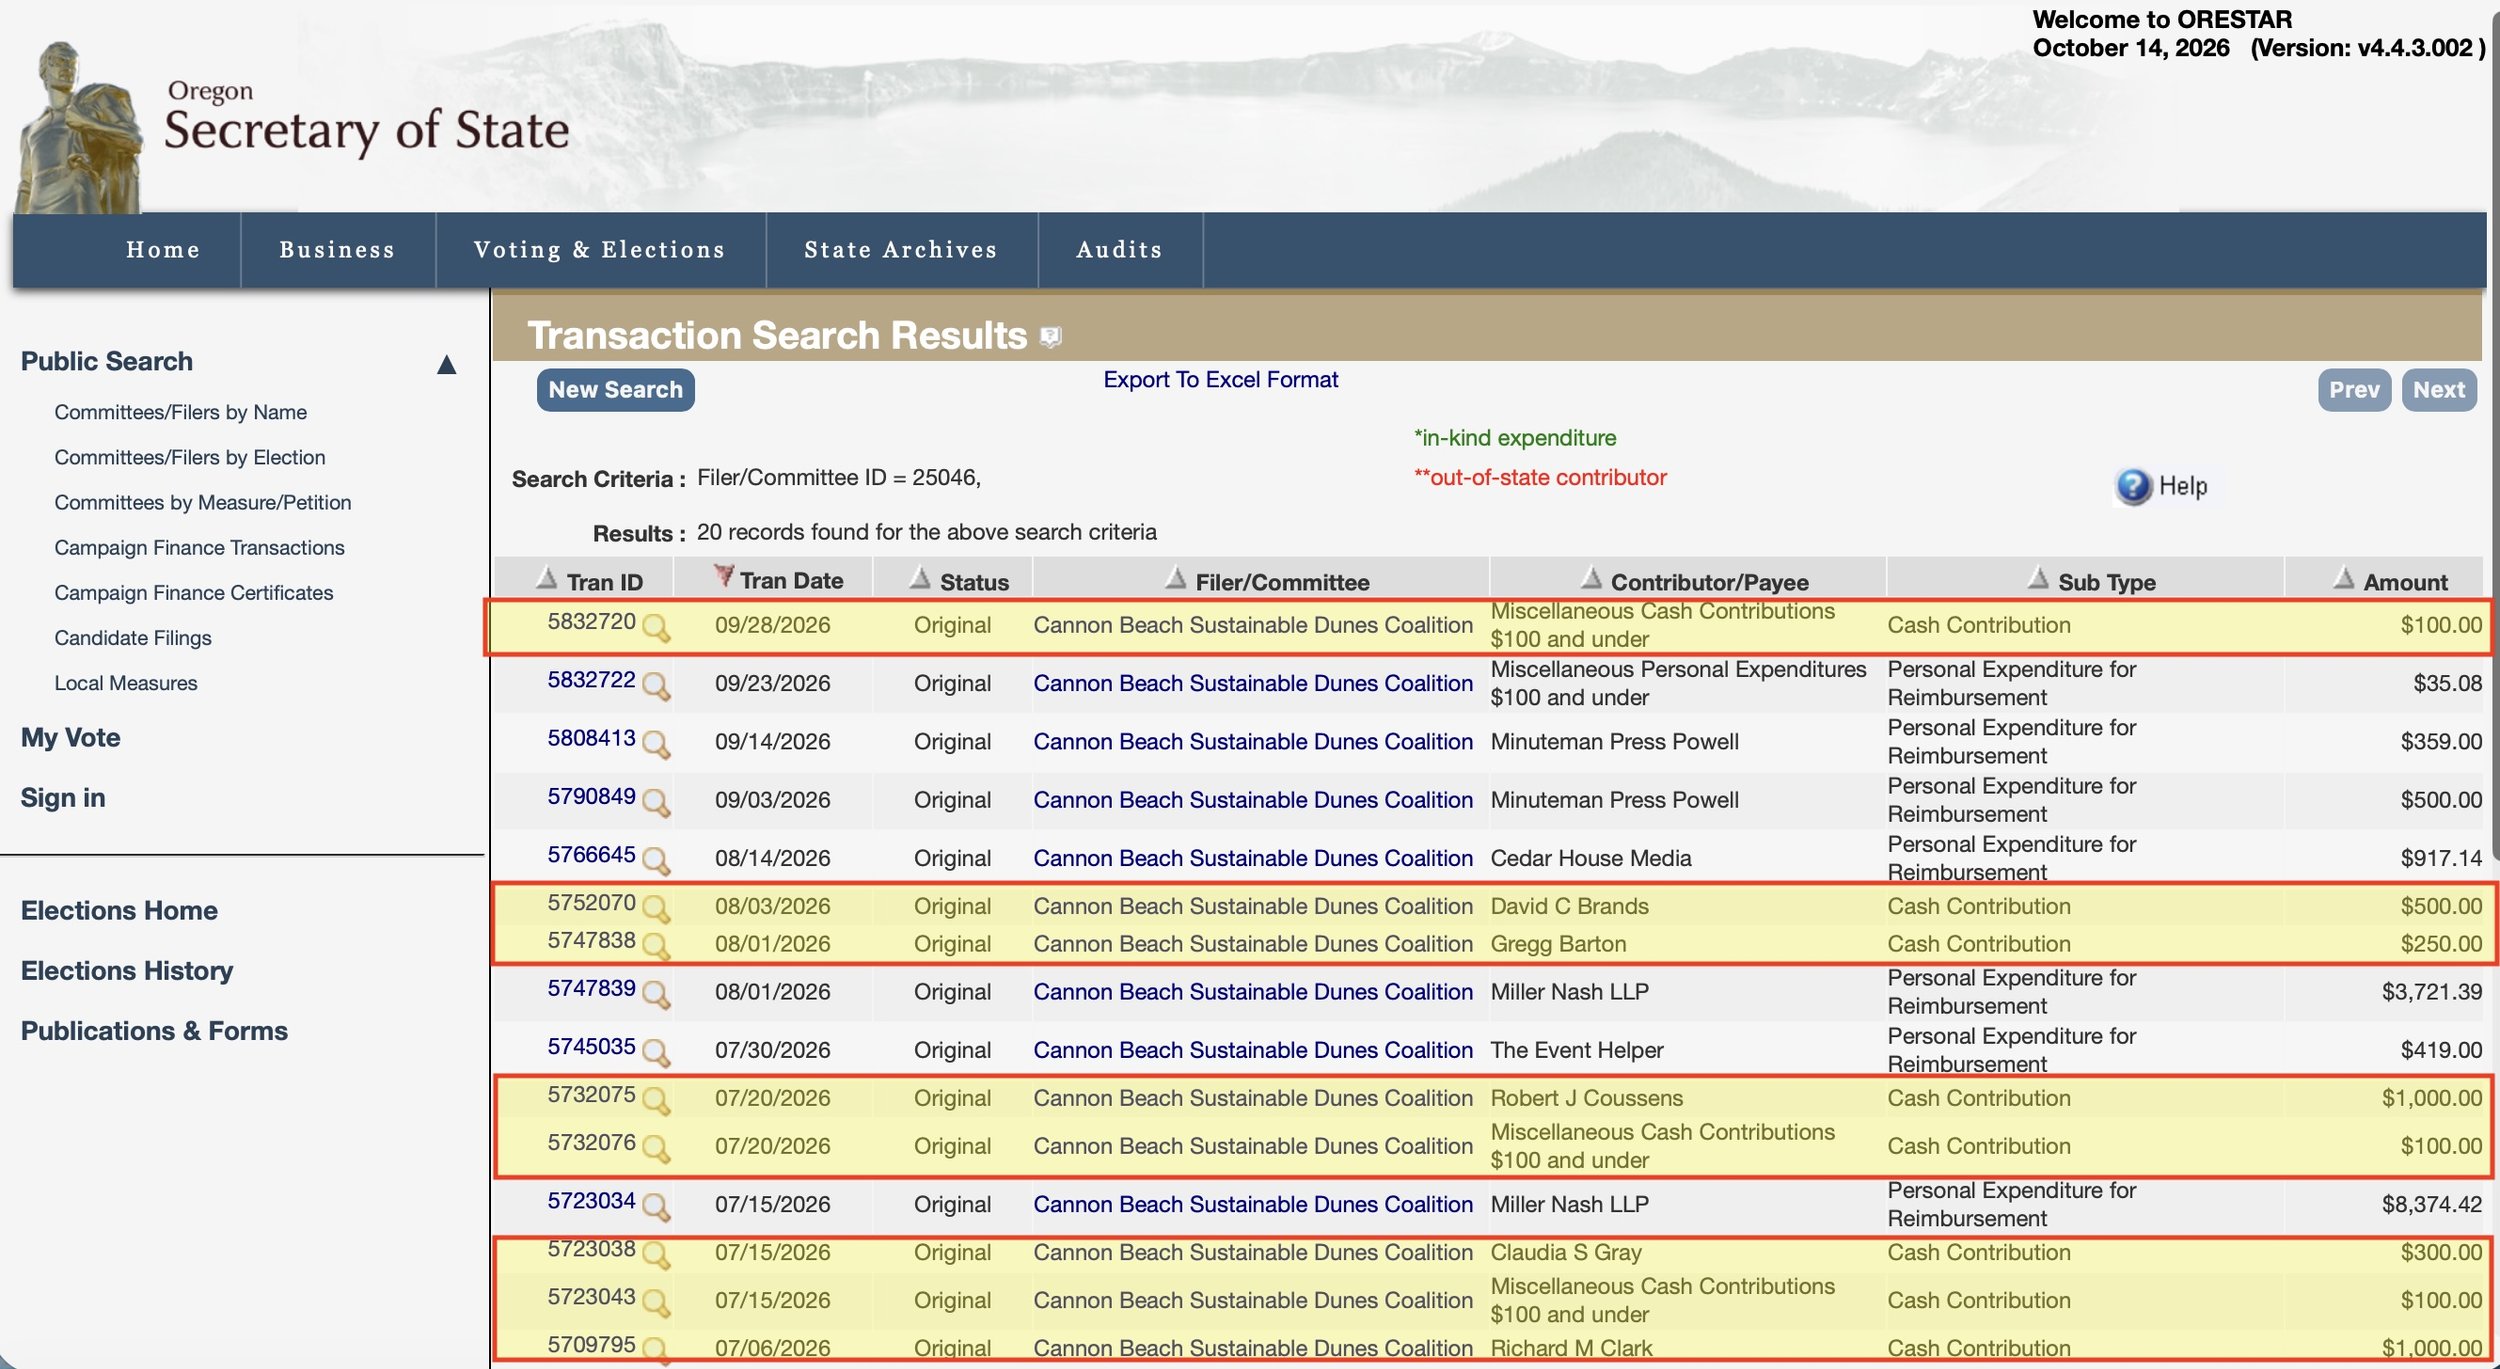The height and width of the screenshot is (1369, 2500).
Task: Click Export To Excel Format link
Action: pos(1220,380)
